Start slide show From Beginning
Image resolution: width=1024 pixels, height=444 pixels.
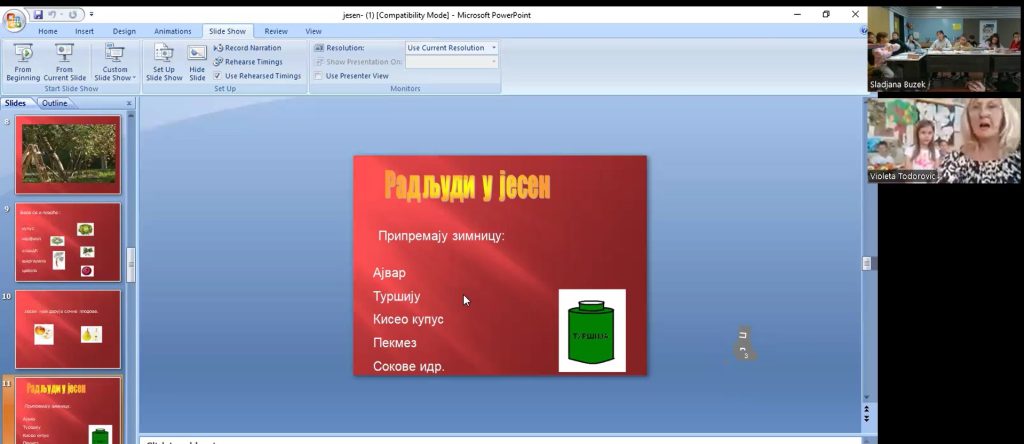(22, 61)
